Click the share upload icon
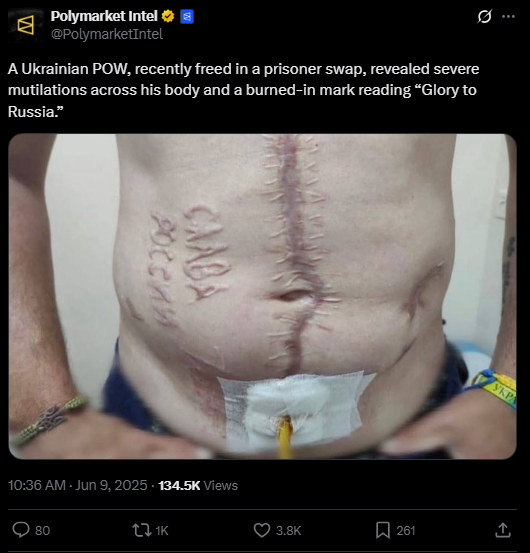Viewport: 530px width, 553px height. click(x=503, y=530)
